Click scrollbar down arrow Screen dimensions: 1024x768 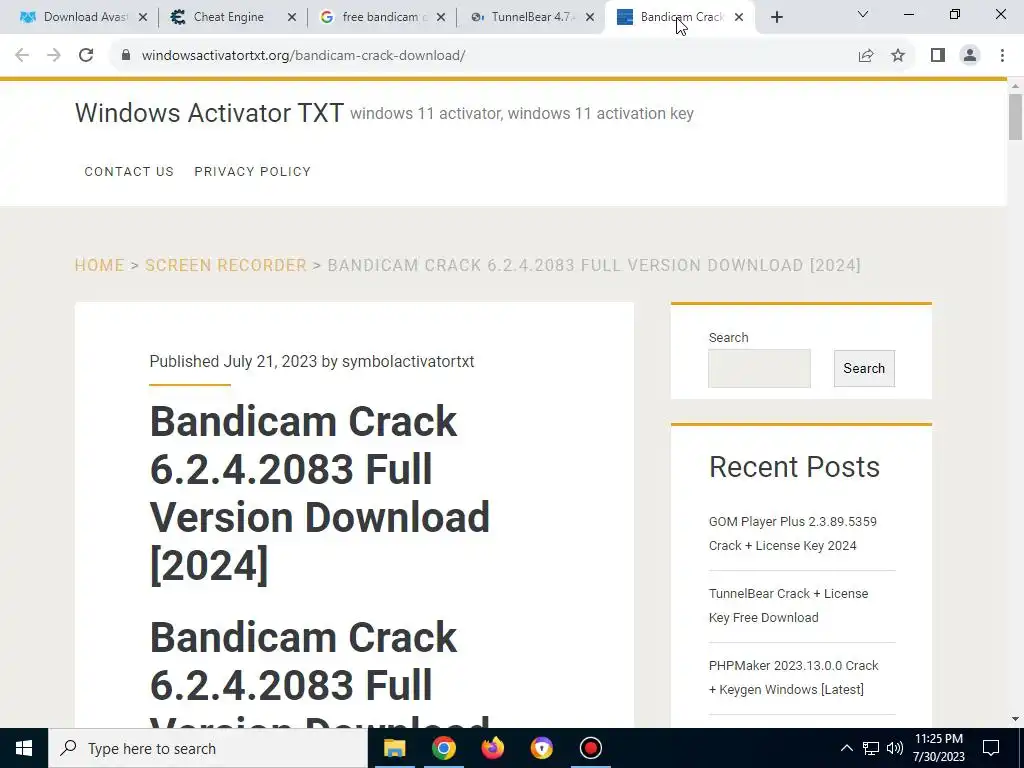[1015, 719]
